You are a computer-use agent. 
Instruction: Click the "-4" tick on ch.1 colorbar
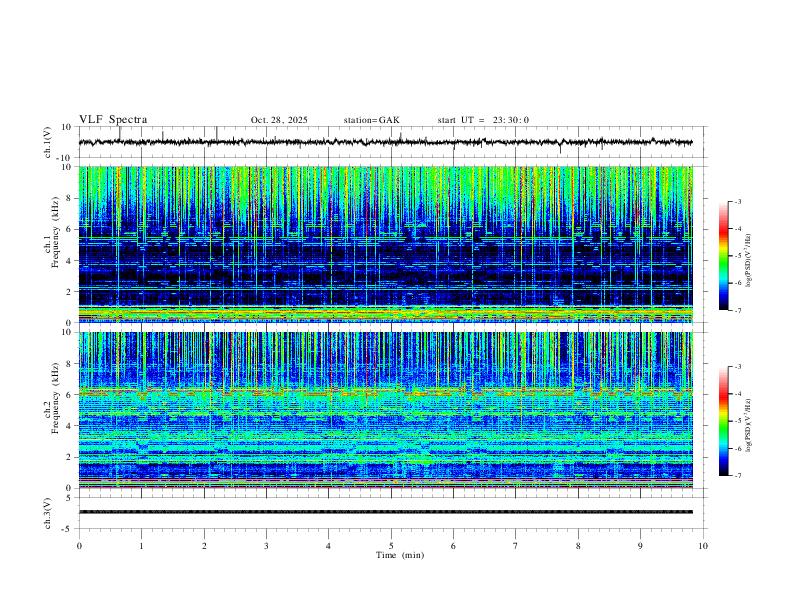[737, 229]
